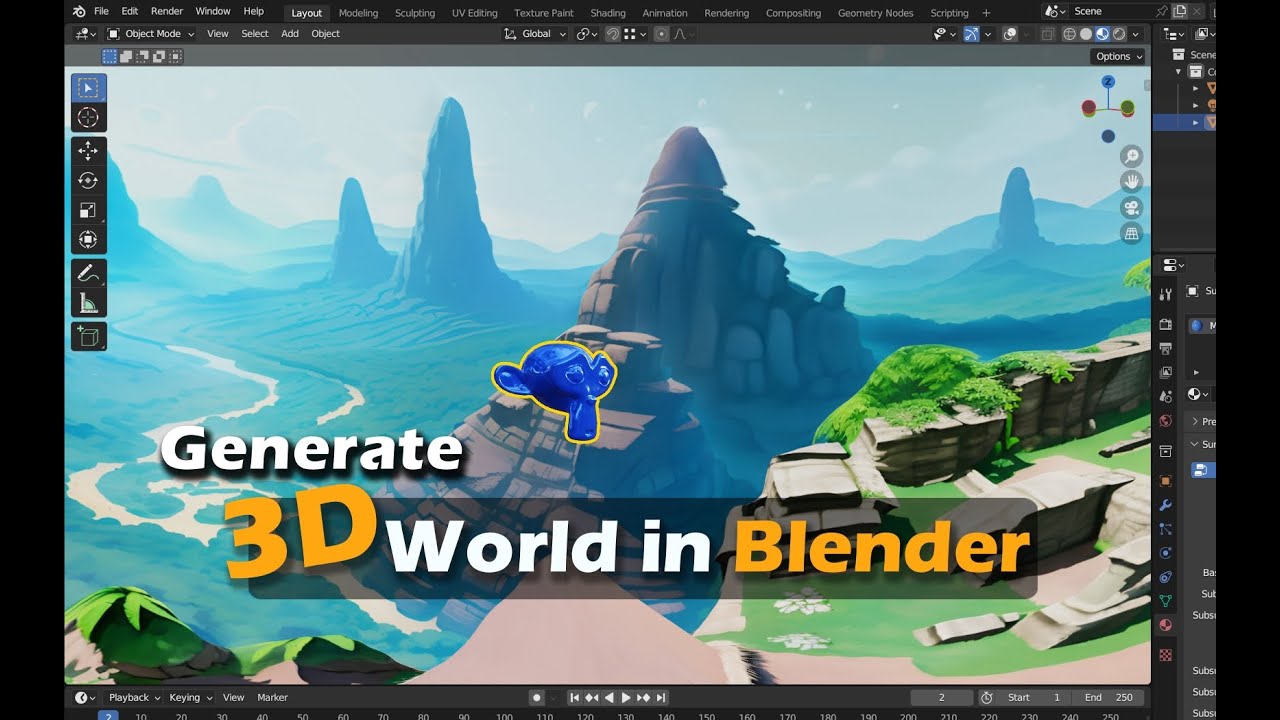
Task: Toggle snapping magnet in header
Action: coord(612,33)
